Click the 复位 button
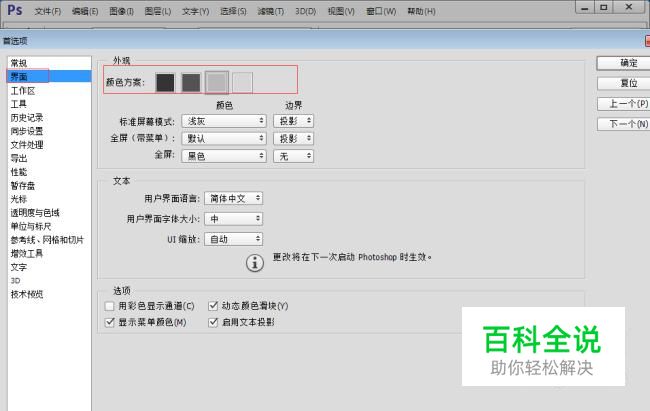Image resolution: width=650 pixels, height=411 pixels. pos(623,83)
